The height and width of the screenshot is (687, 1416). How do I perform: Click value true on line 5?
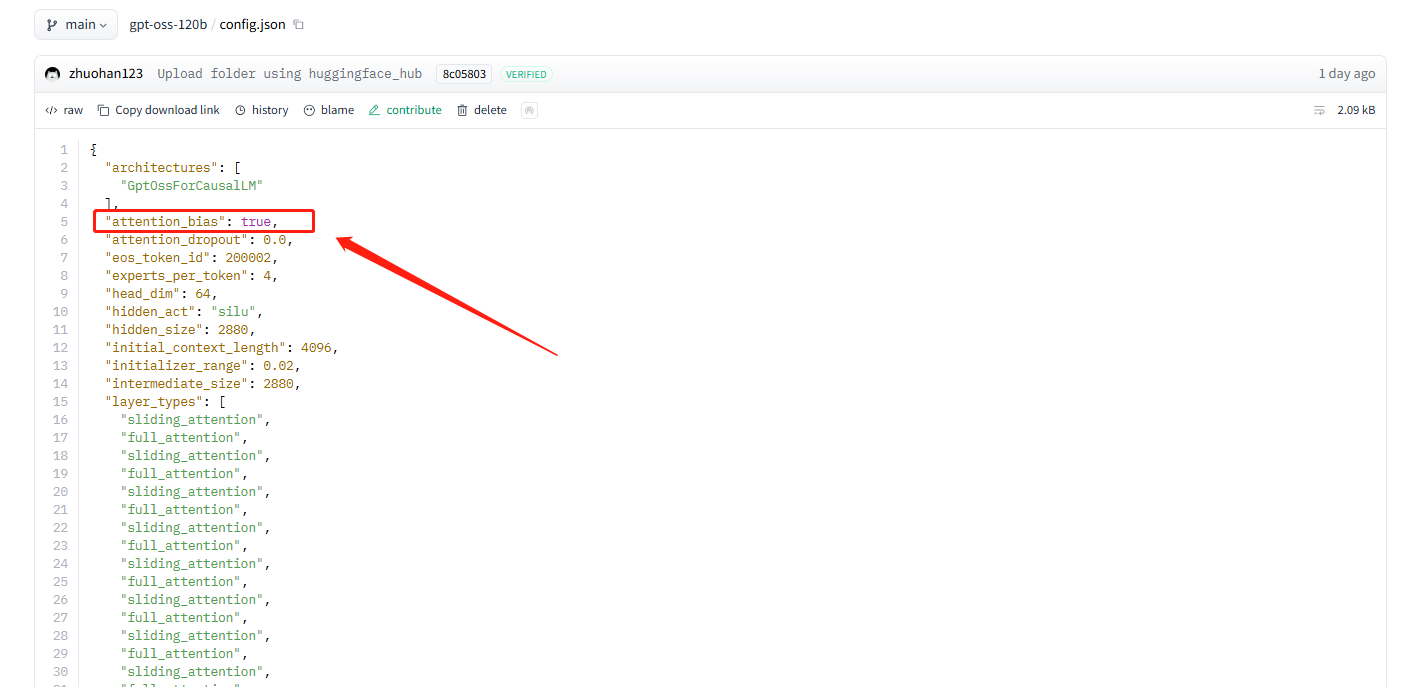(255, 222)
